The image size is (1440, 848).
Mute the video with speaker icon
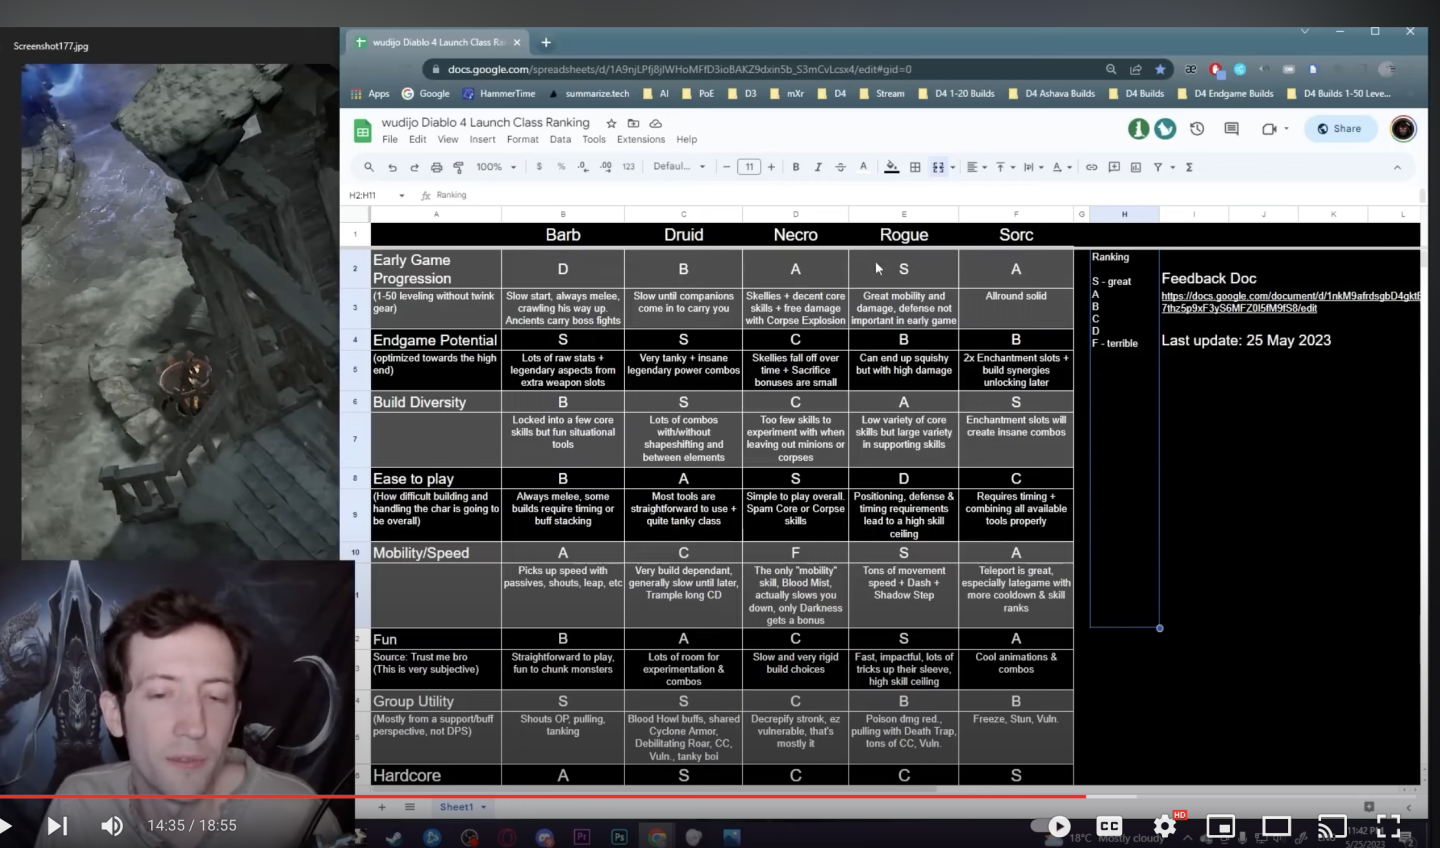[112, 825]
